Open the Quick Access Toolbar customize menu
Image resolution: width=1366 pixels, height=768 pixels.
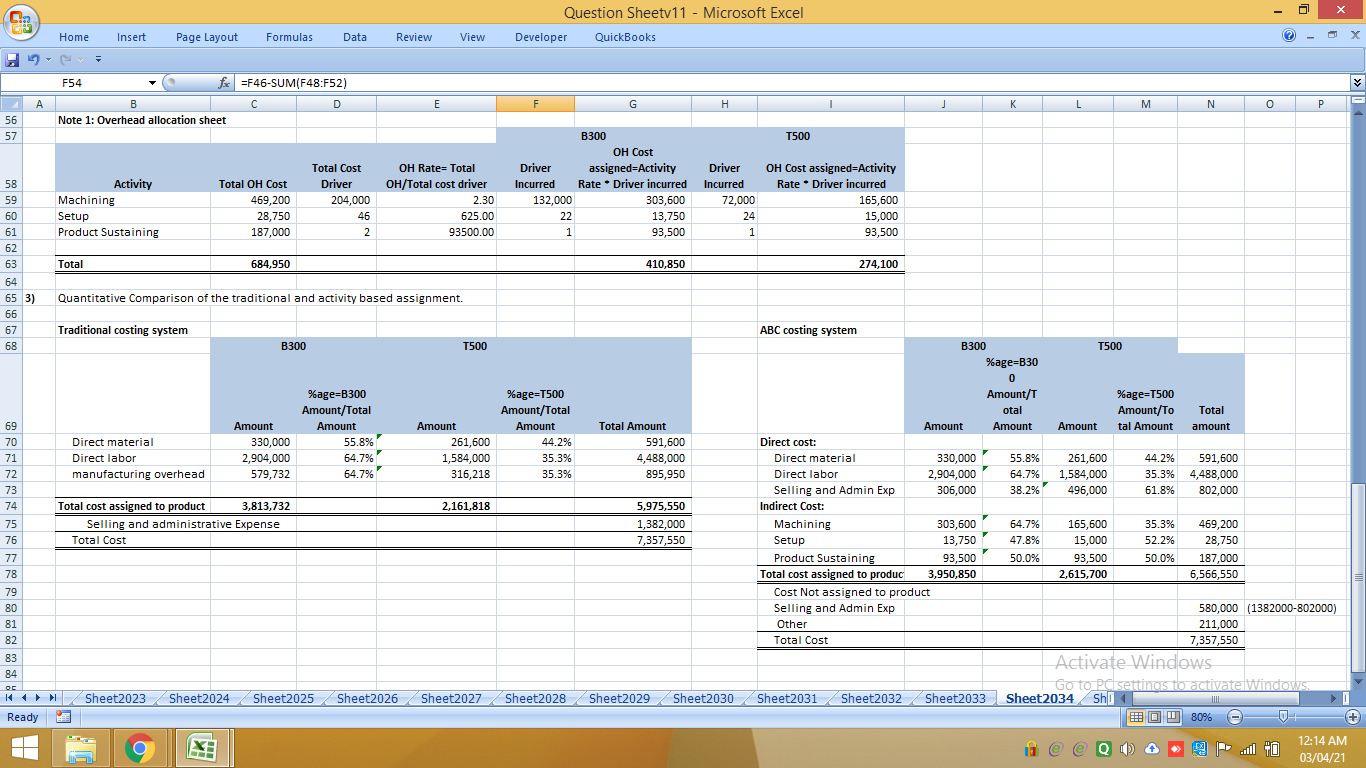click(97, 59)
